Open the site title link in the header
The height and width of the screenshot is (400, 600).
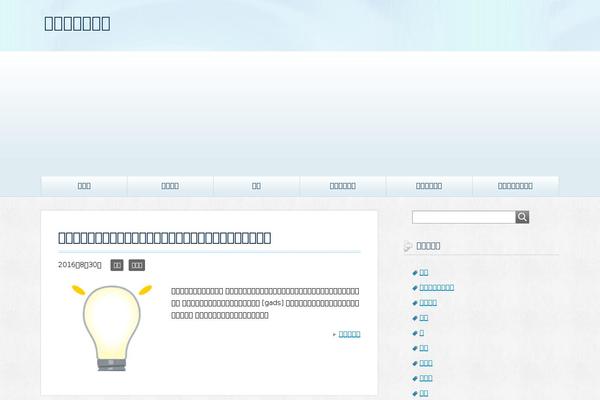pos(77,23)
